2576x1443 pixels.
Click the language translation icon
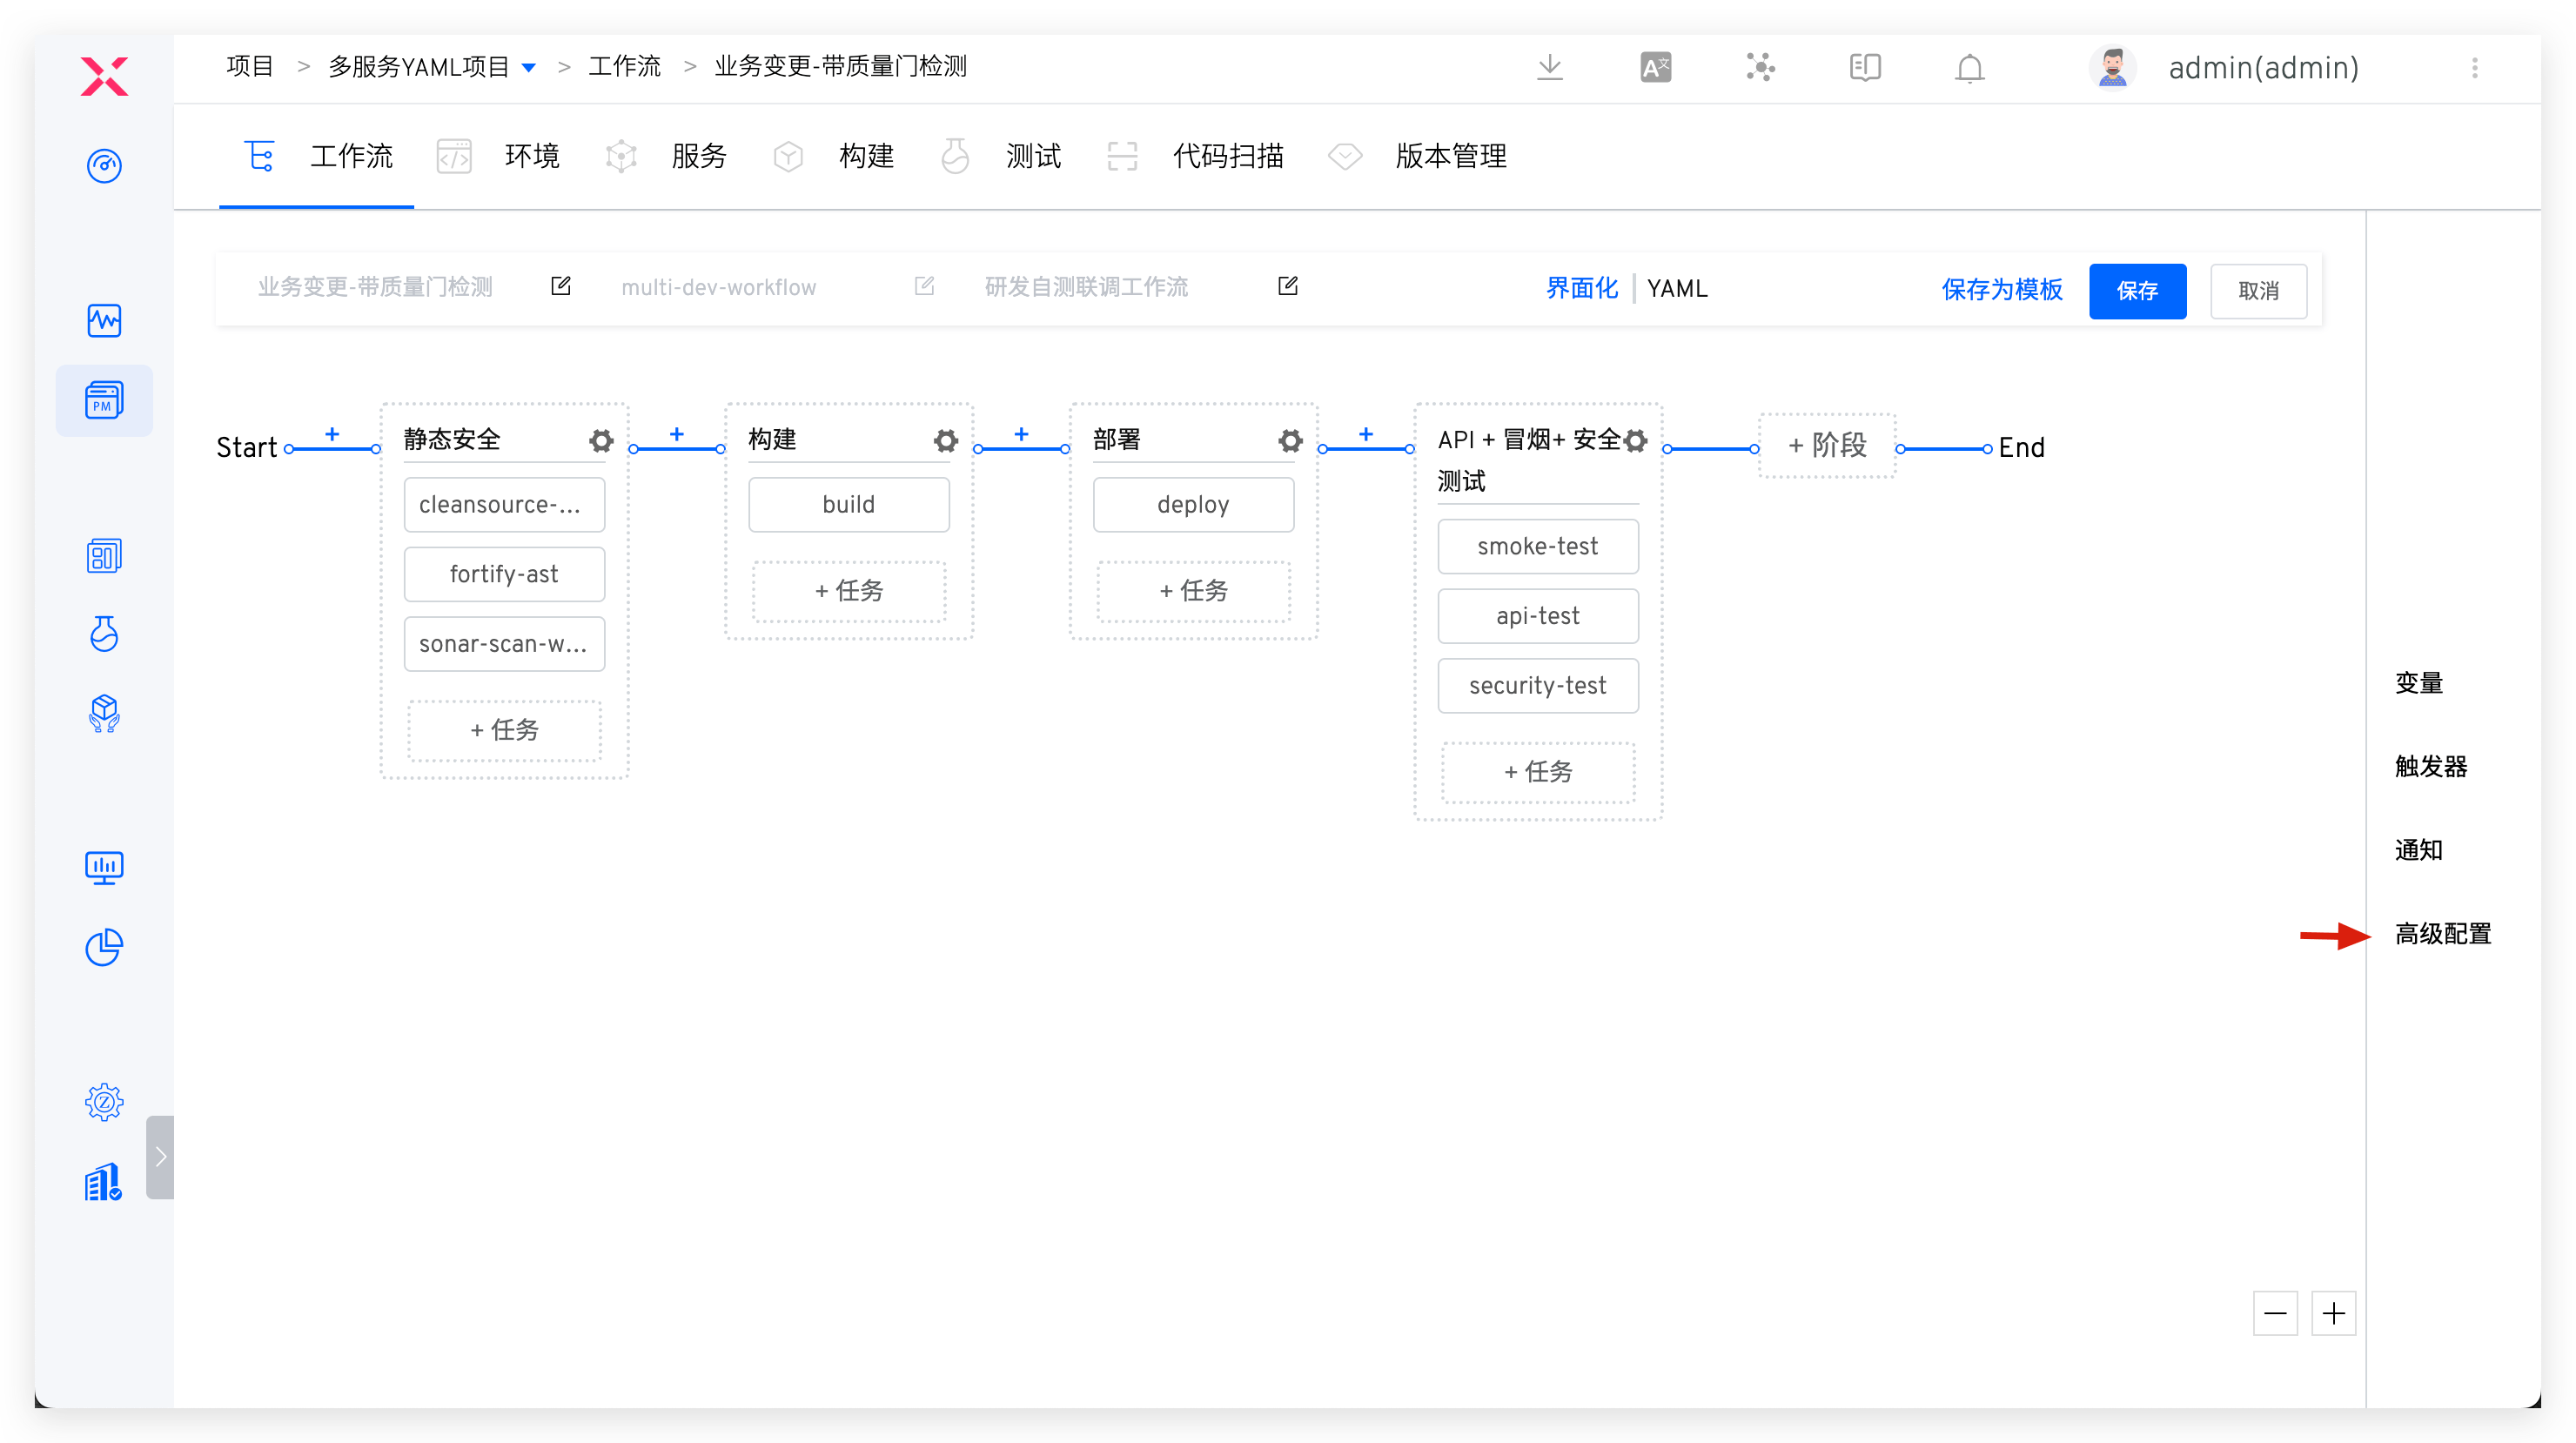click(x=1655, y=68)
